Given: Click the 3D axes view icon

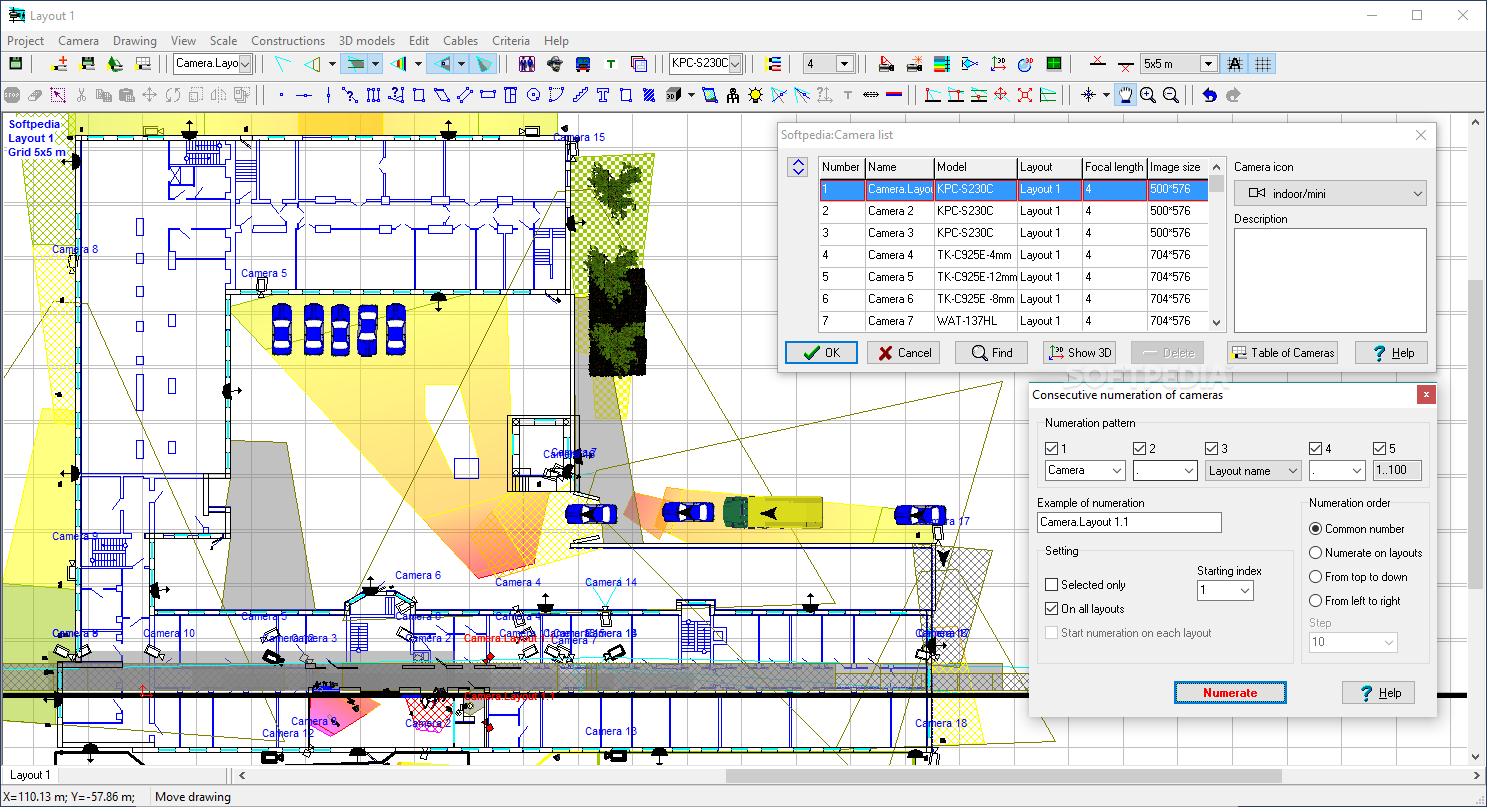Looking at the screenshot, I should click(x=997, y=64).
